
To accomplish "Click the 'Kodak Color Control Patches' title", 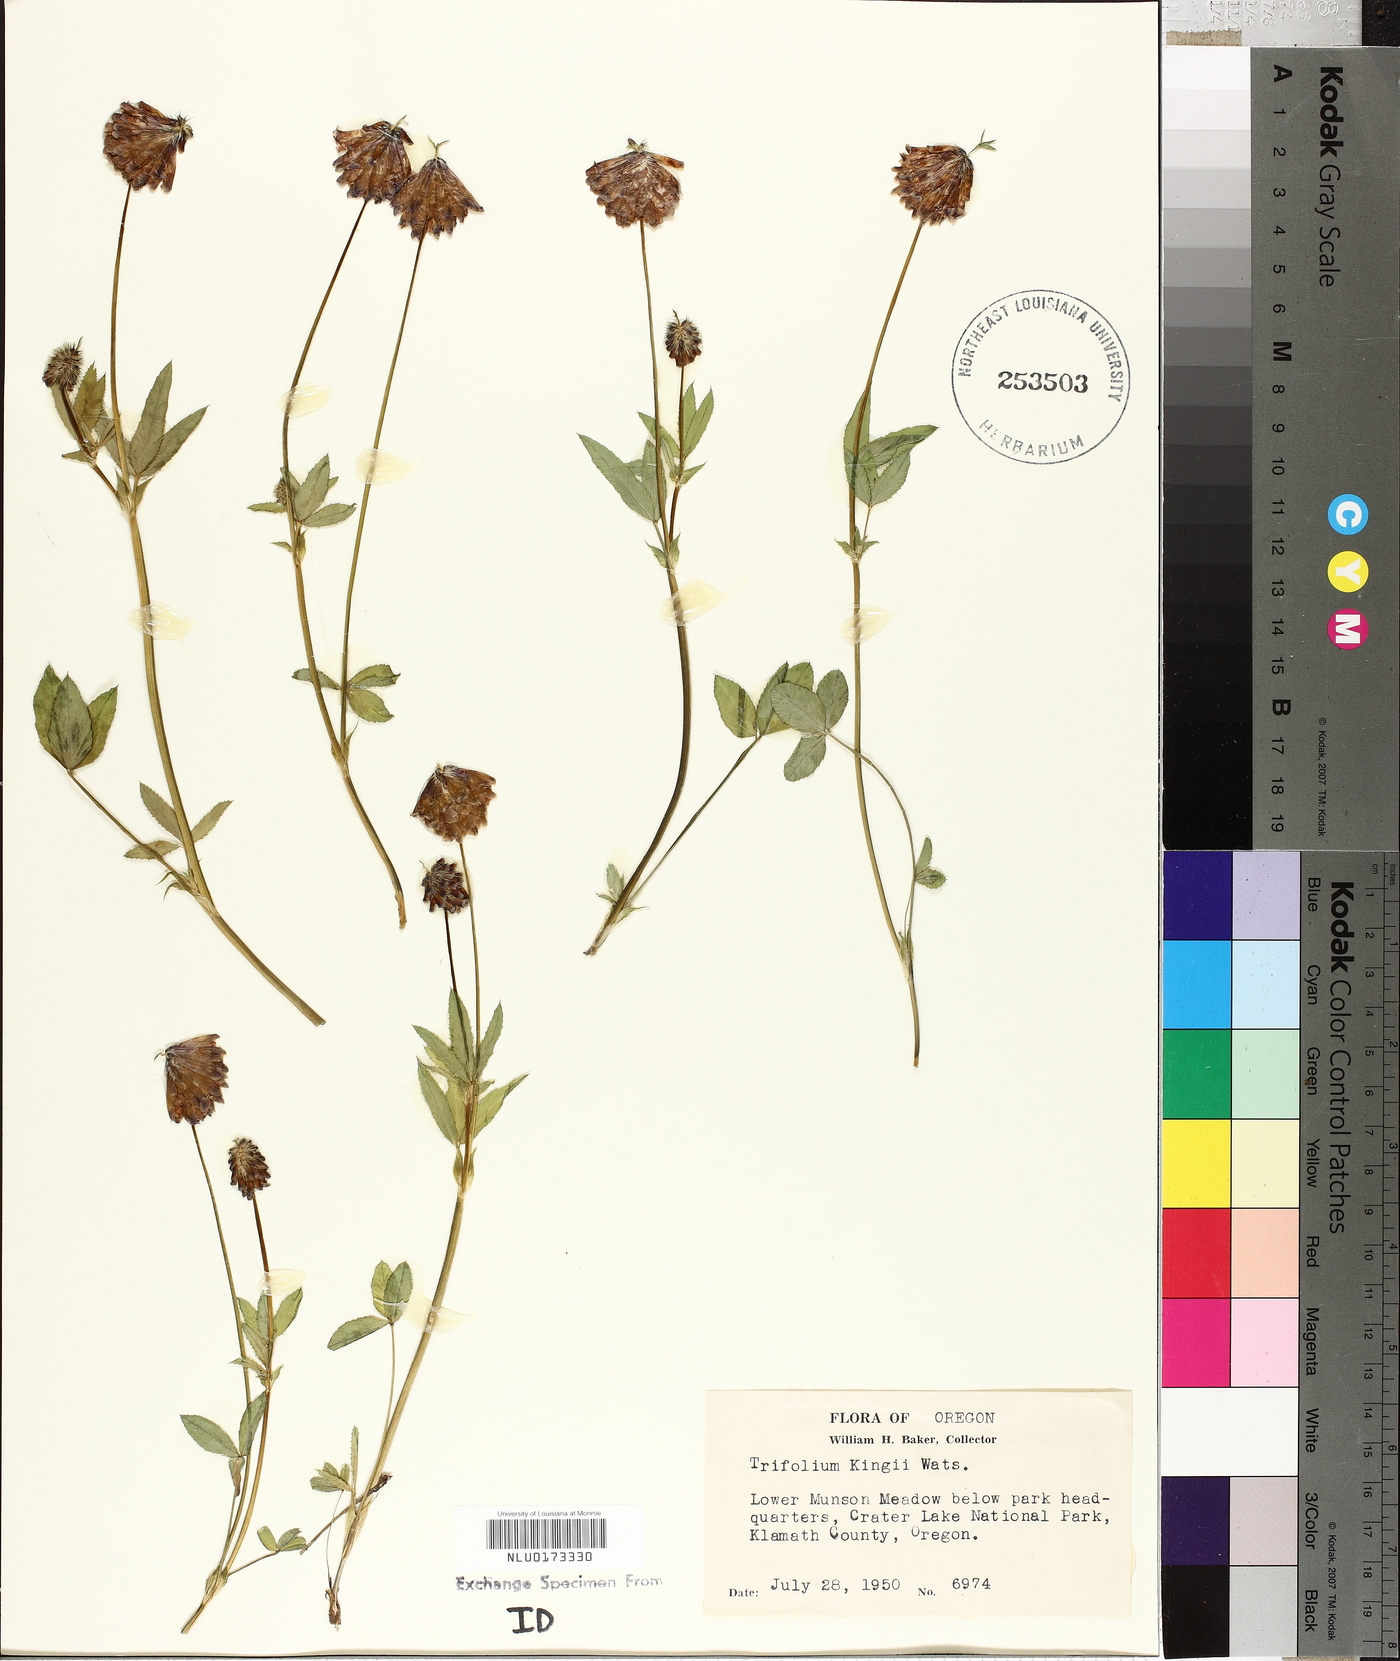I will (1340, 1057).
